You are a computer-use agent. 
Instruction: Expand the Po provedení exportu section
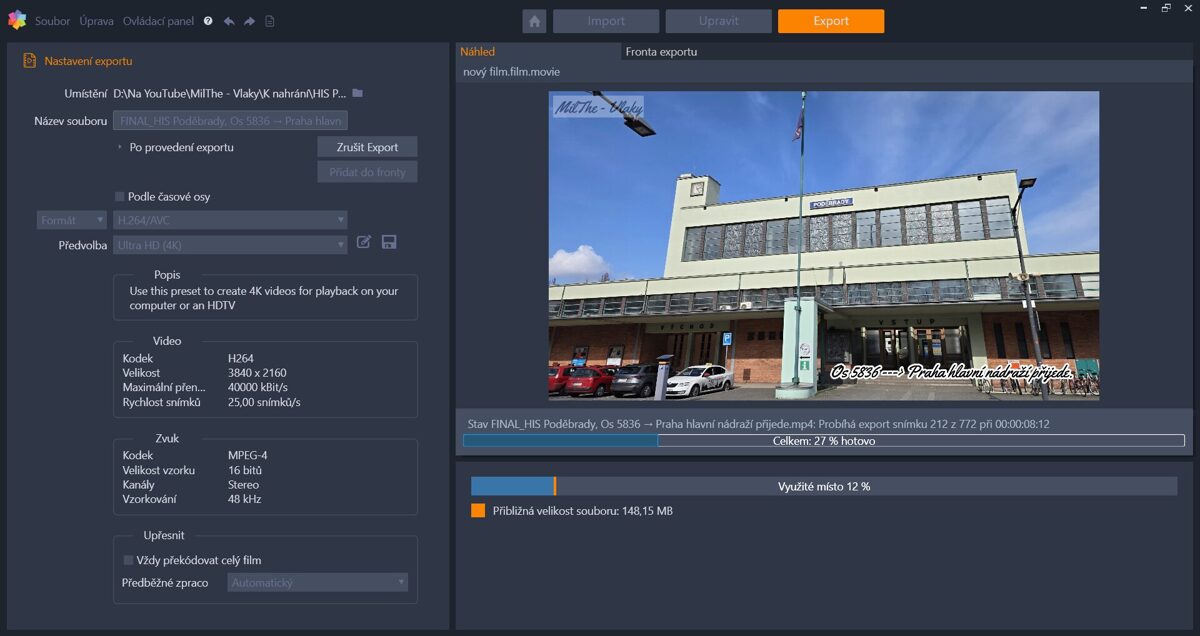[118, 146]
